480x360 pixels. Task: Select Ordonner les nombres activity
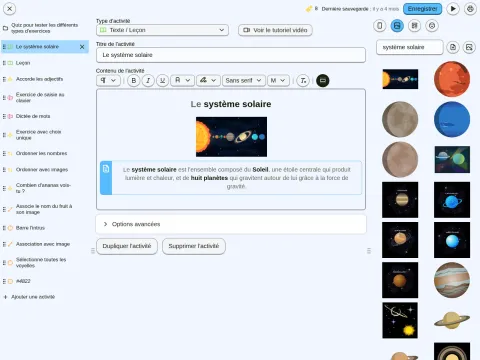click(x=45, y=153)
